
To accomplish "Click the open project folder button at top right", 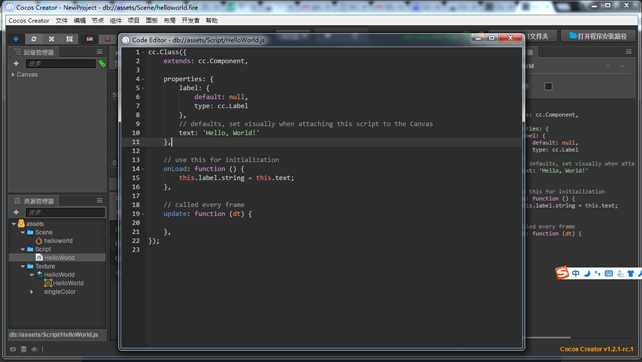I will (x=539, y=36).
